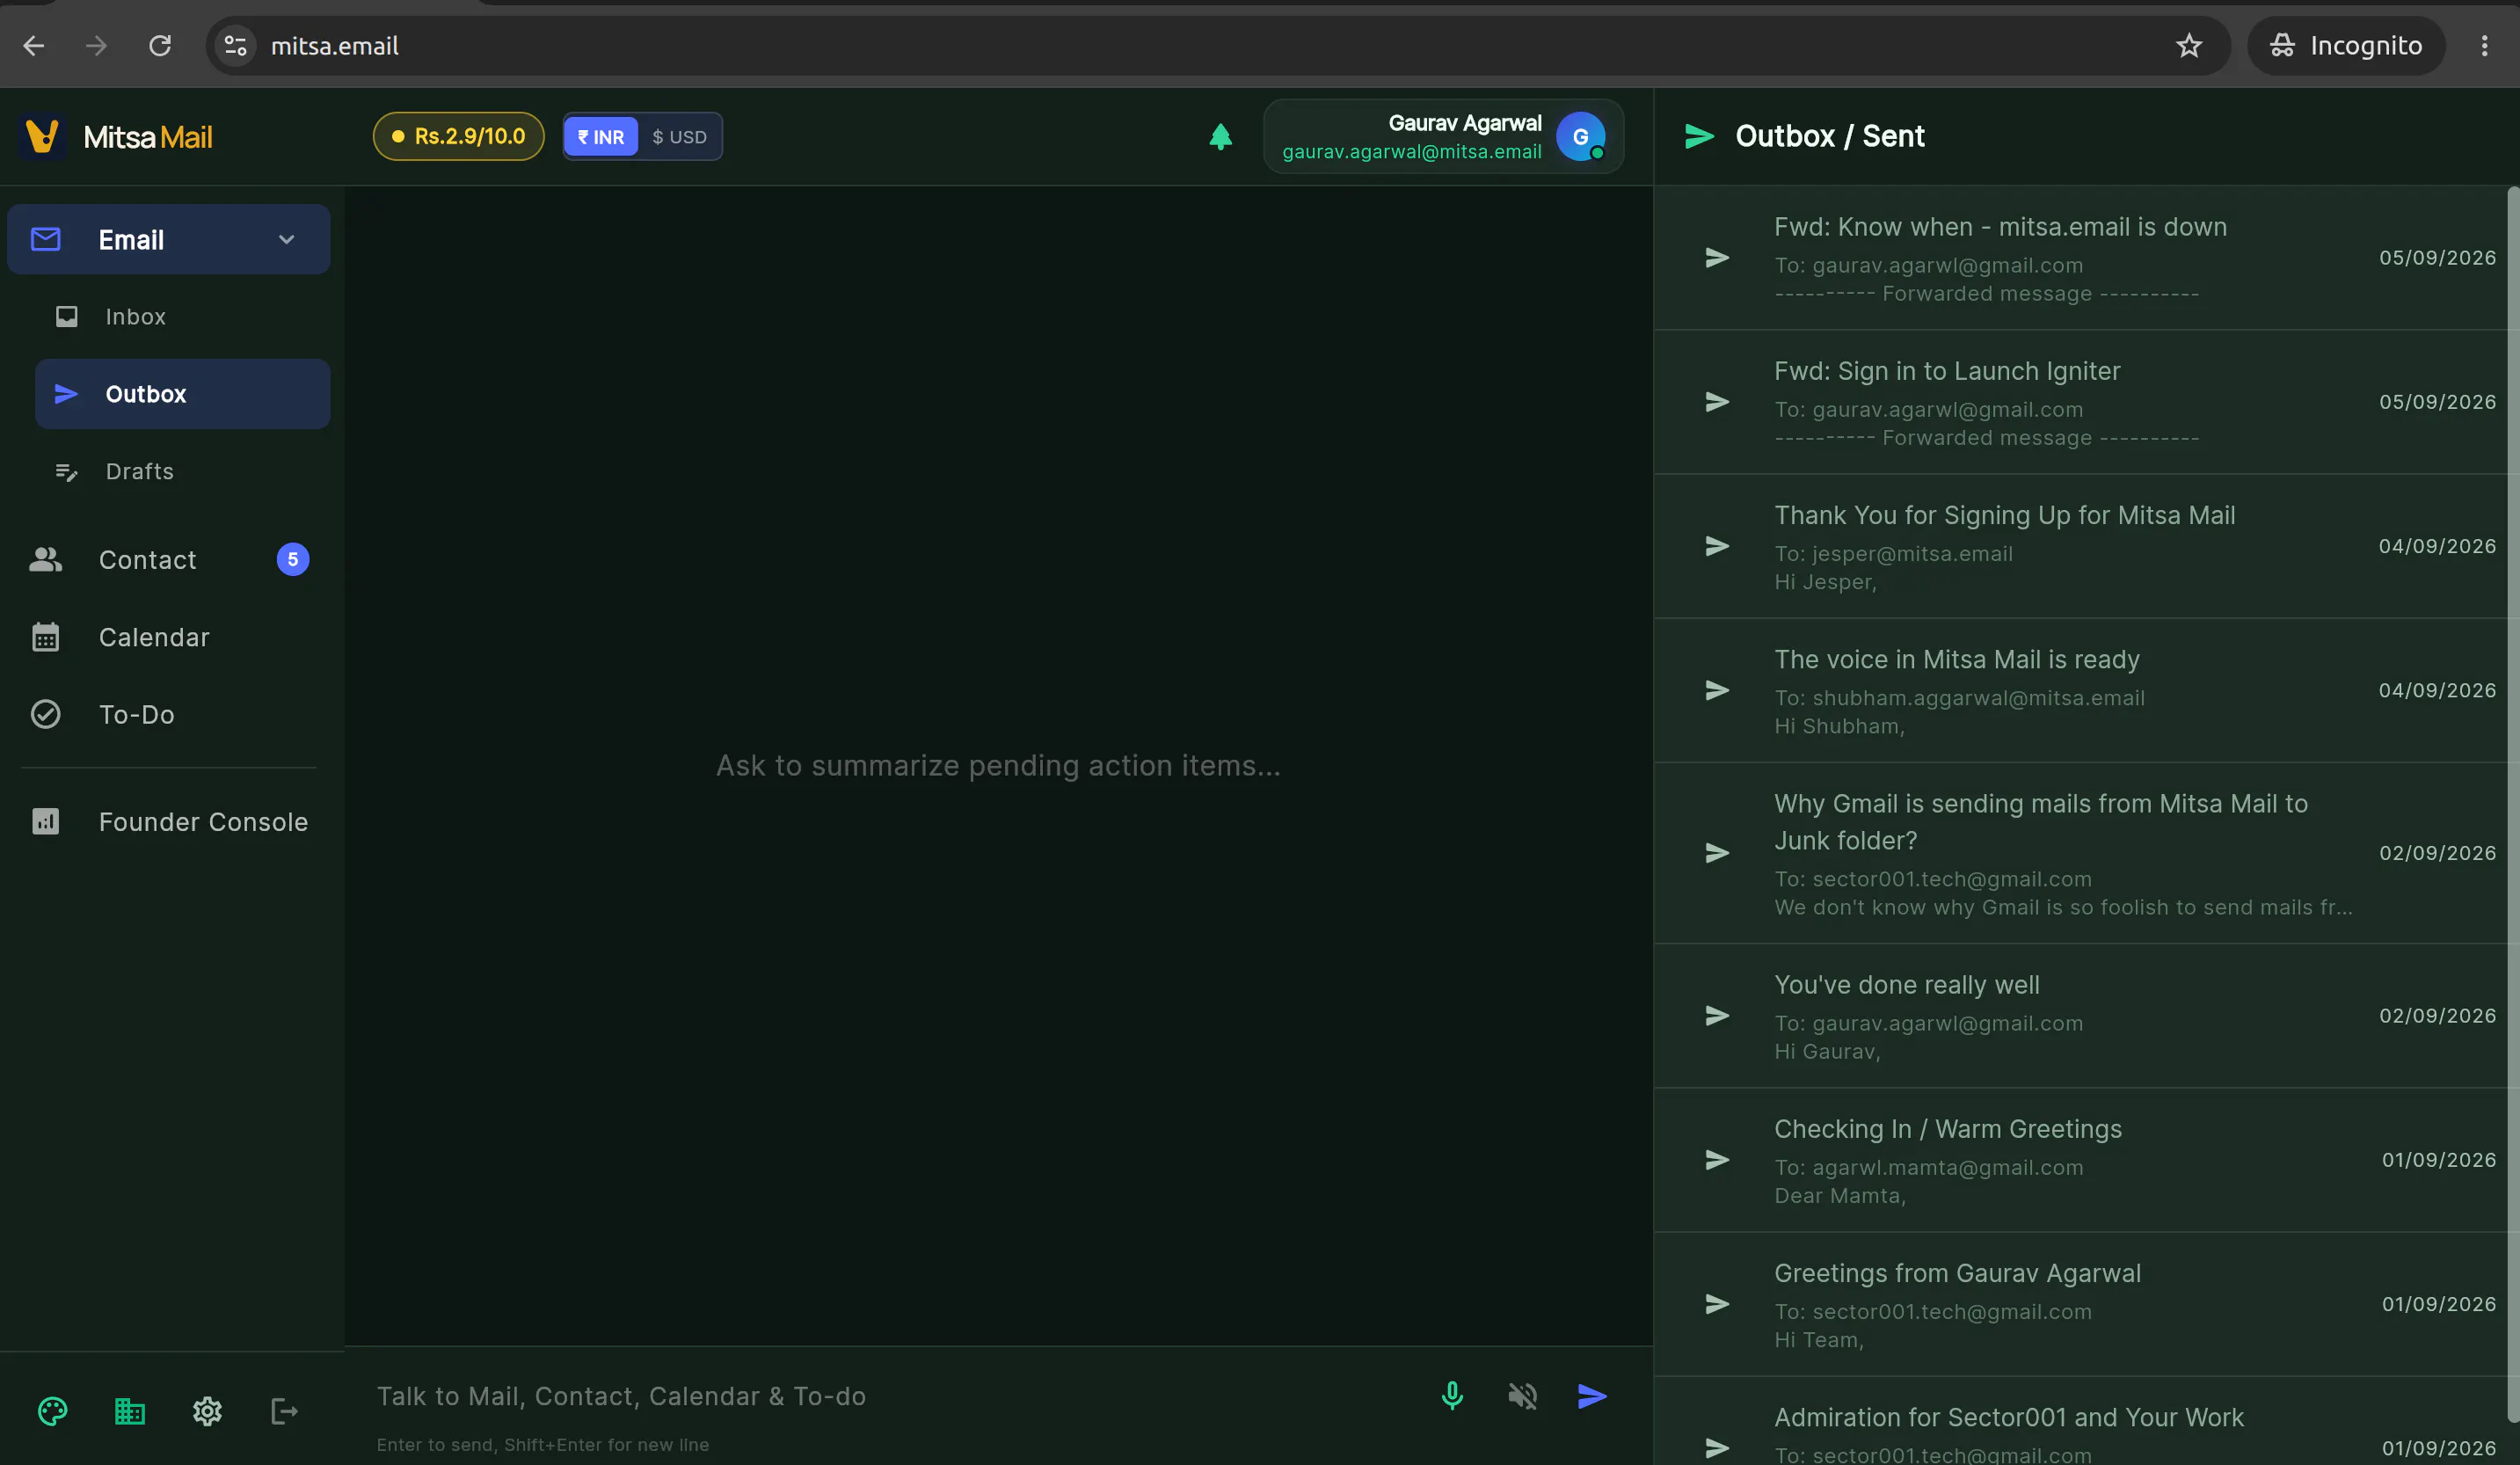Screen dimensions: 2520x1465
Task: Open the Drafts folder
Action: pos(182,471)
